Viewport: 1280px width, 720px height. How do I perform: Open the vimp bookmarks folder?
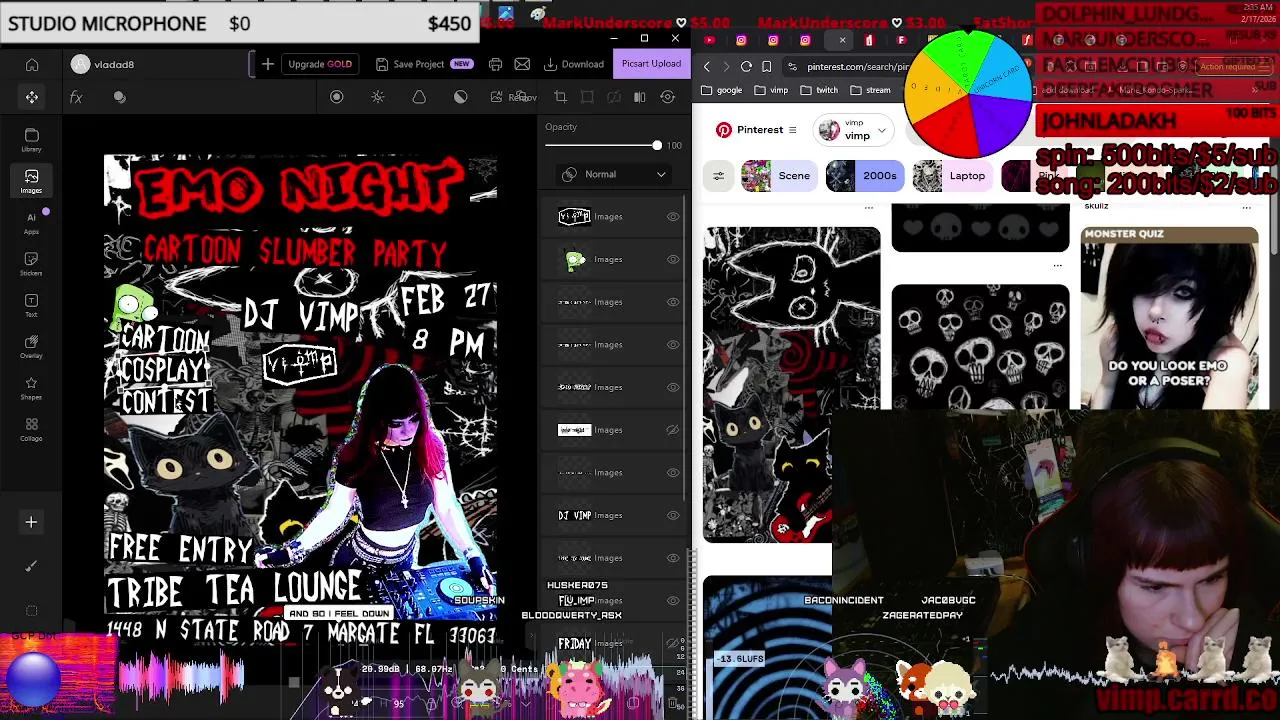(x=771, y=90)
